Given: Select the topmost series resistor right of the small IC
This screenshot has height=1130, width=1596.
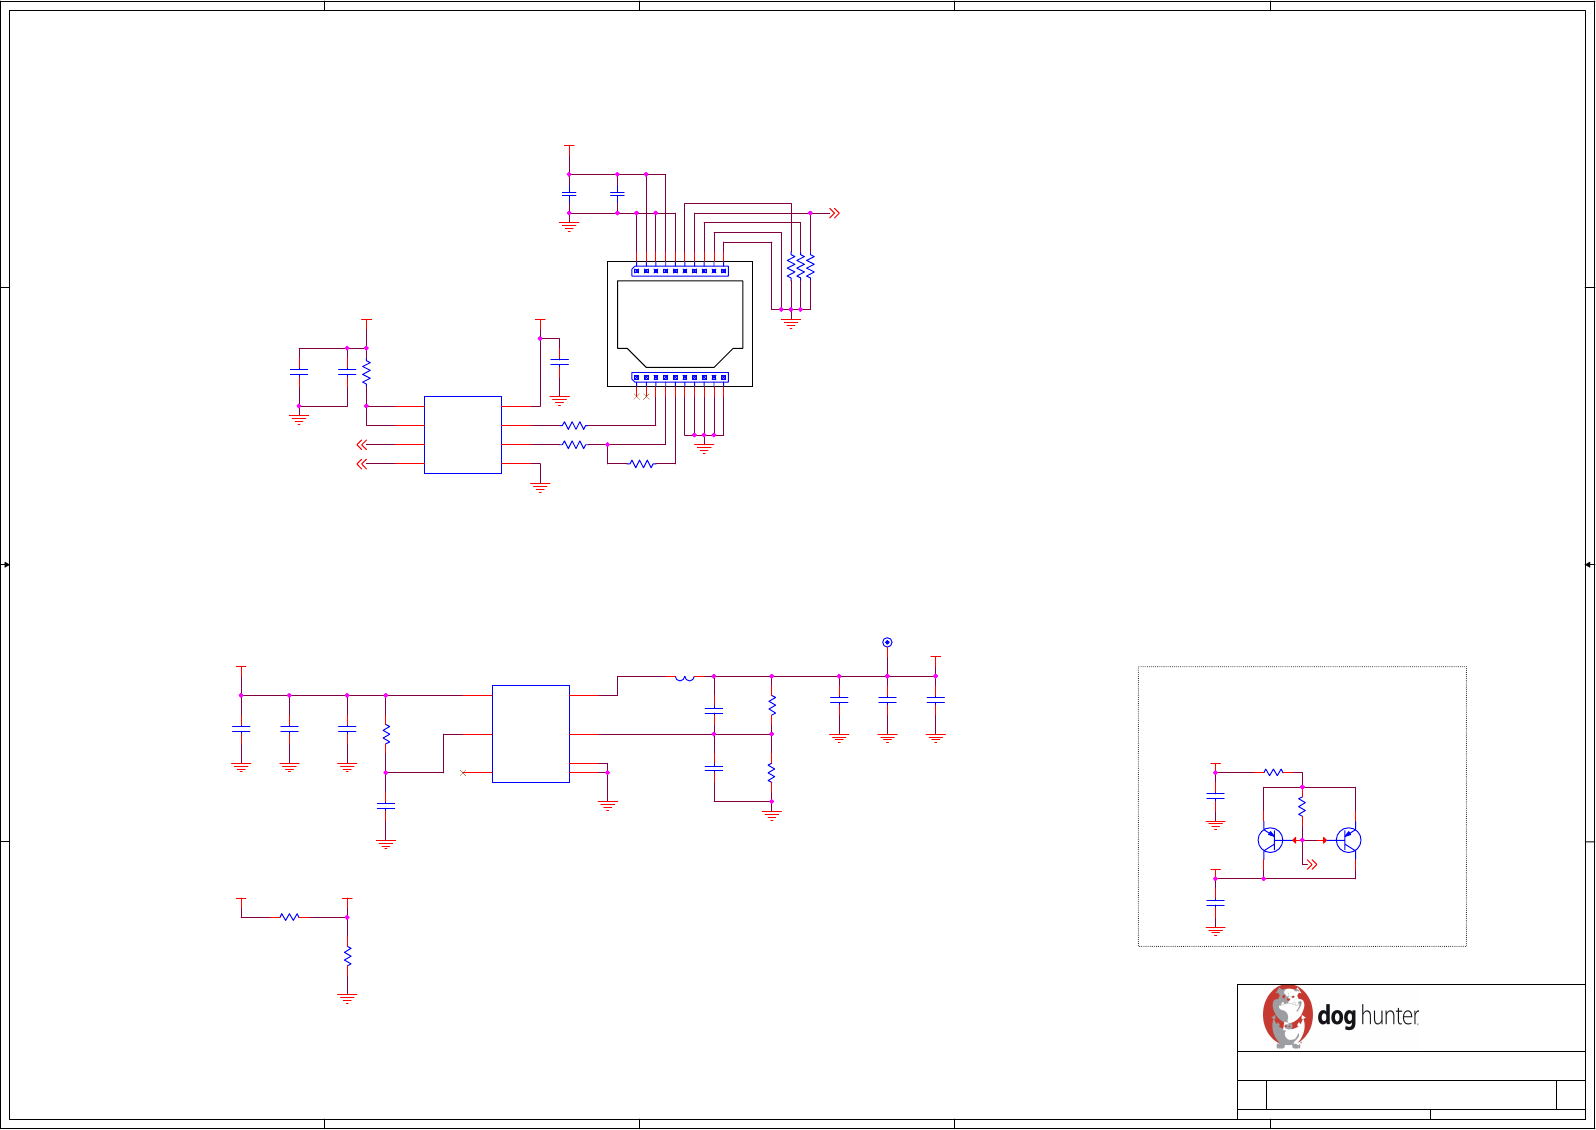Looking at the screenshot, I should 574,426.
